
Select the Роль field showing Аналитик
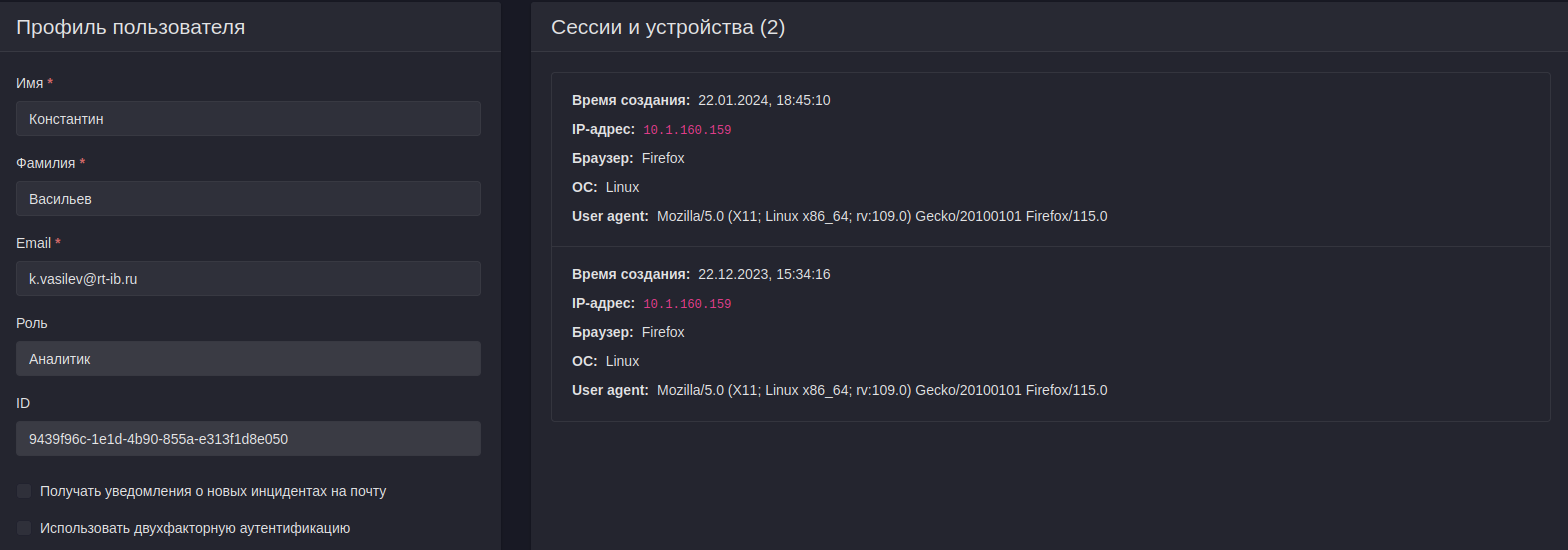click(248, 358)
